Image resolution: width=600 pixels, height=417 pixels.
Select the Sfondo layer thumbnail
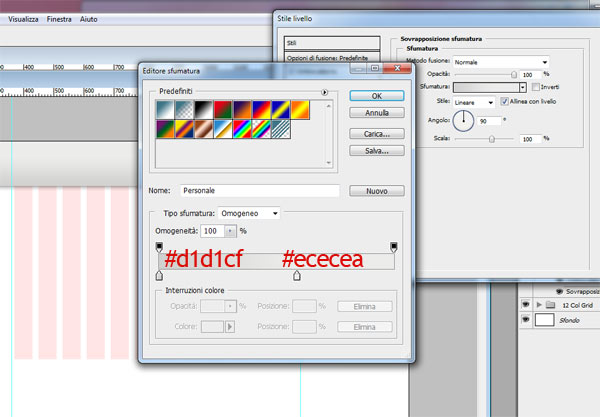point(545,319)
